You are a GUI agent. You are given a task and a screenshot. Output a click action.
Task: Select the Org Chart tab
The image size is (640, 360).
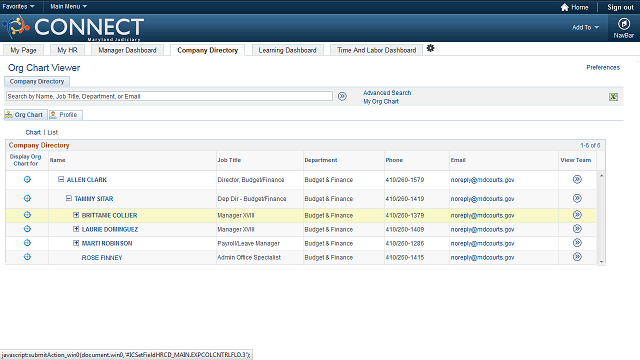pos(26,115)
